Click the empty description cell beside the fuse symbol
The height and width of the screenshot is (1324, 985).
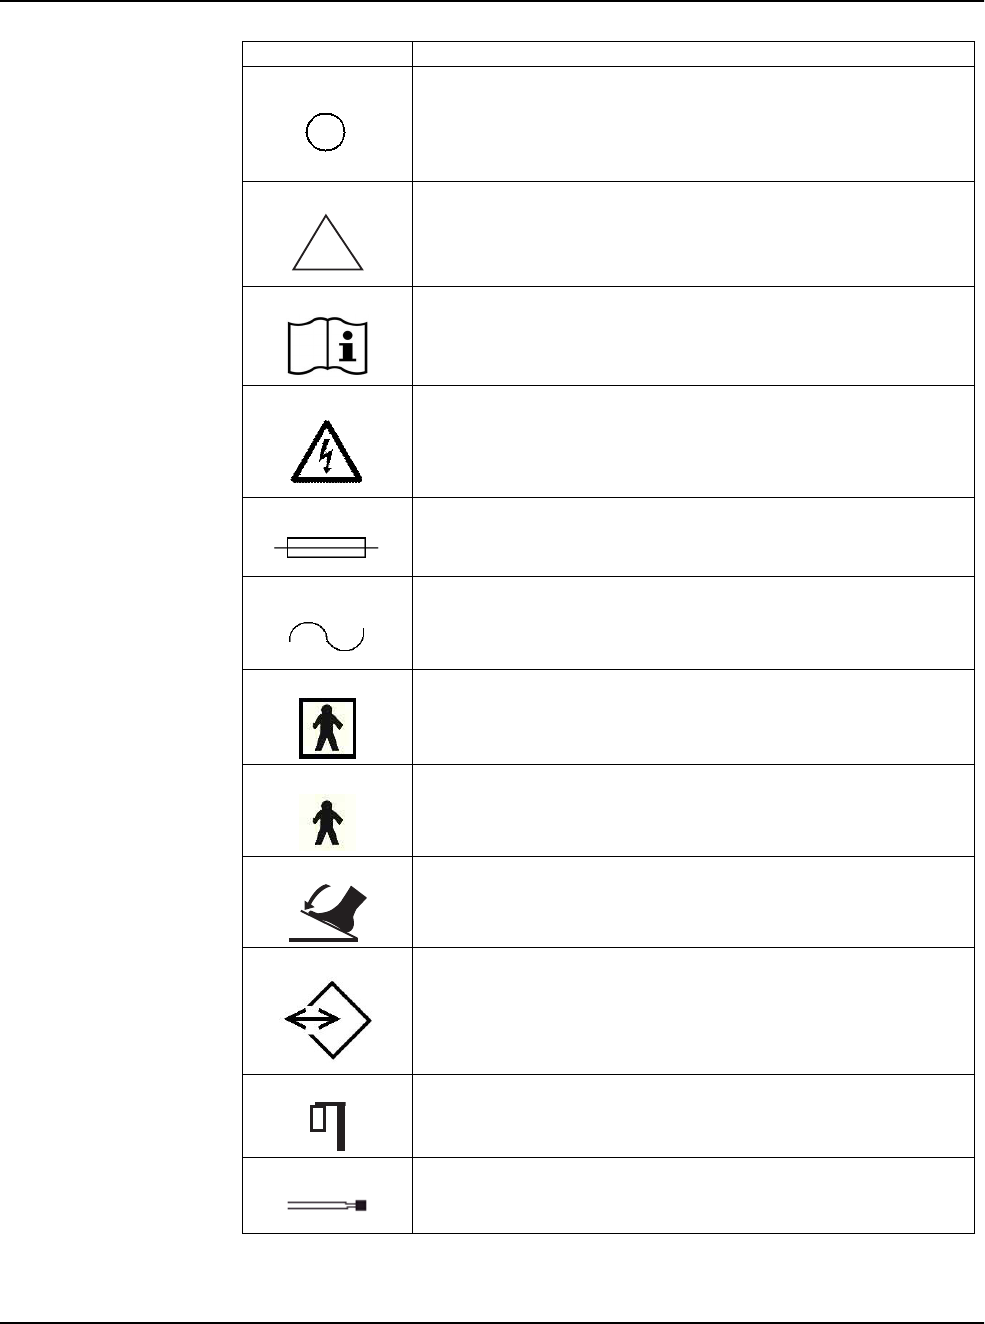tap(693, 537)
